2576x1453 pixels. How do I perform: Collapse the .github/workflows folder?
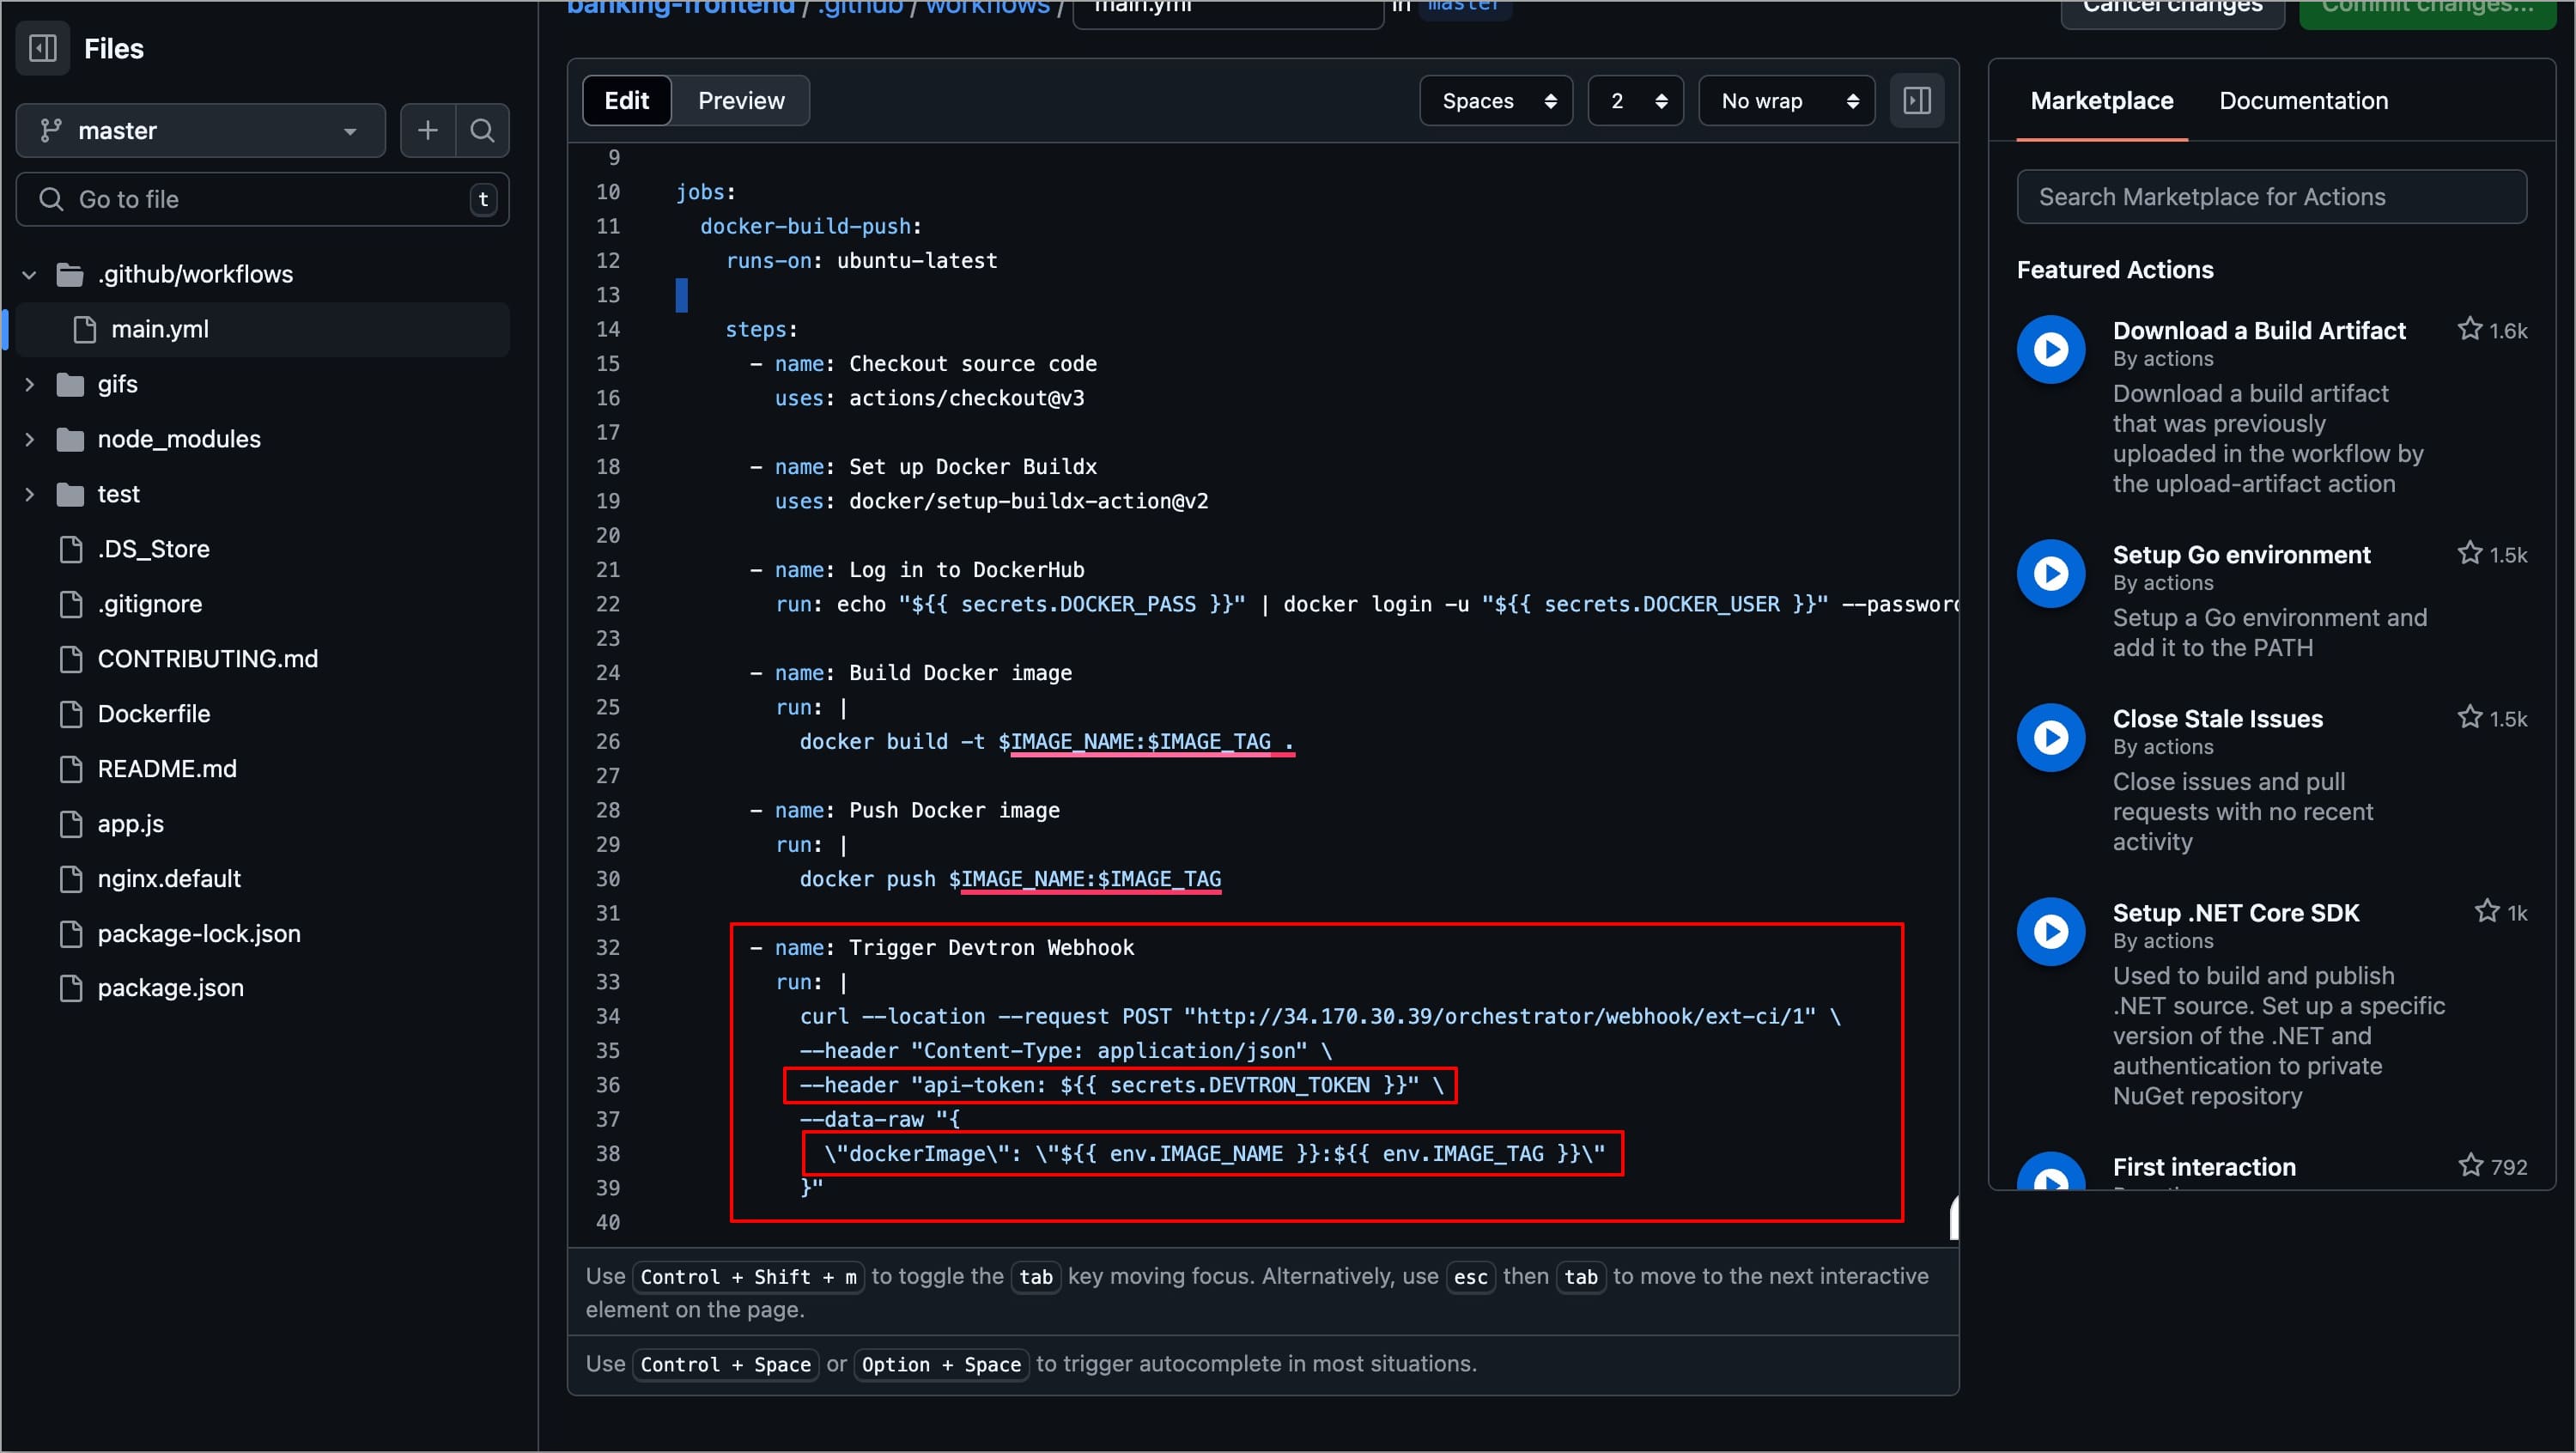click(x=30, y=274)
